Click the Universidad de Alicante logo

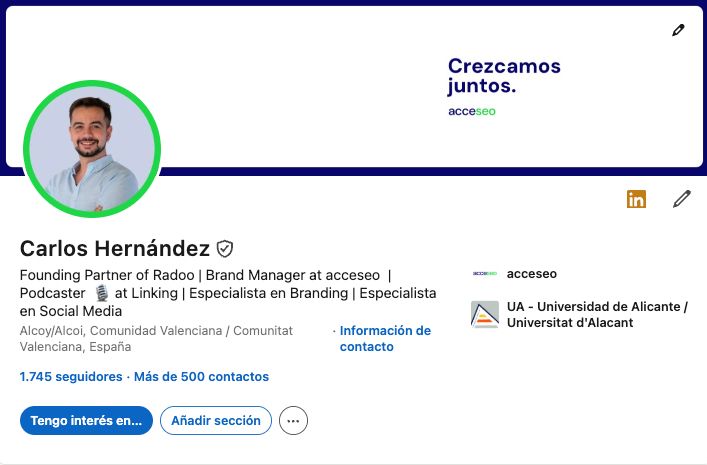coord(485,314)
